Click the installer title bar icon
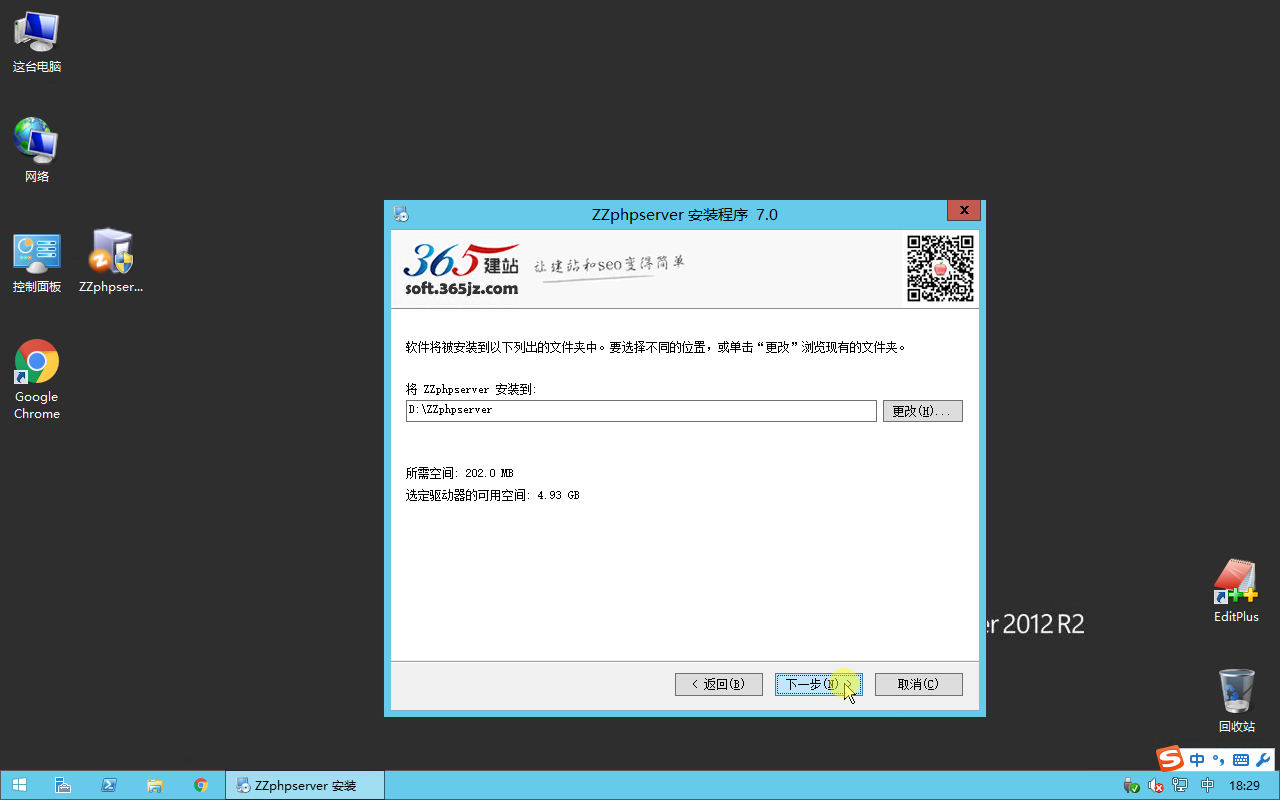 coord(401,214)
